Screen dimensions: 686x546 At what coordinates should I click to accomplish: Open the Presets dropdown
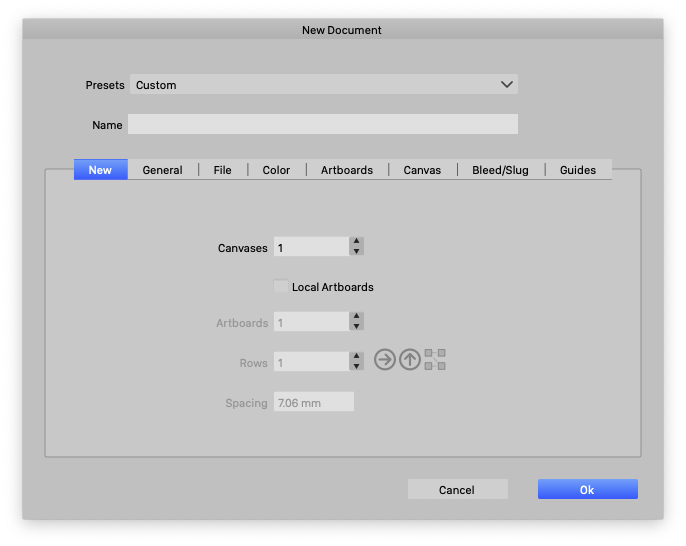pos(323,85)
